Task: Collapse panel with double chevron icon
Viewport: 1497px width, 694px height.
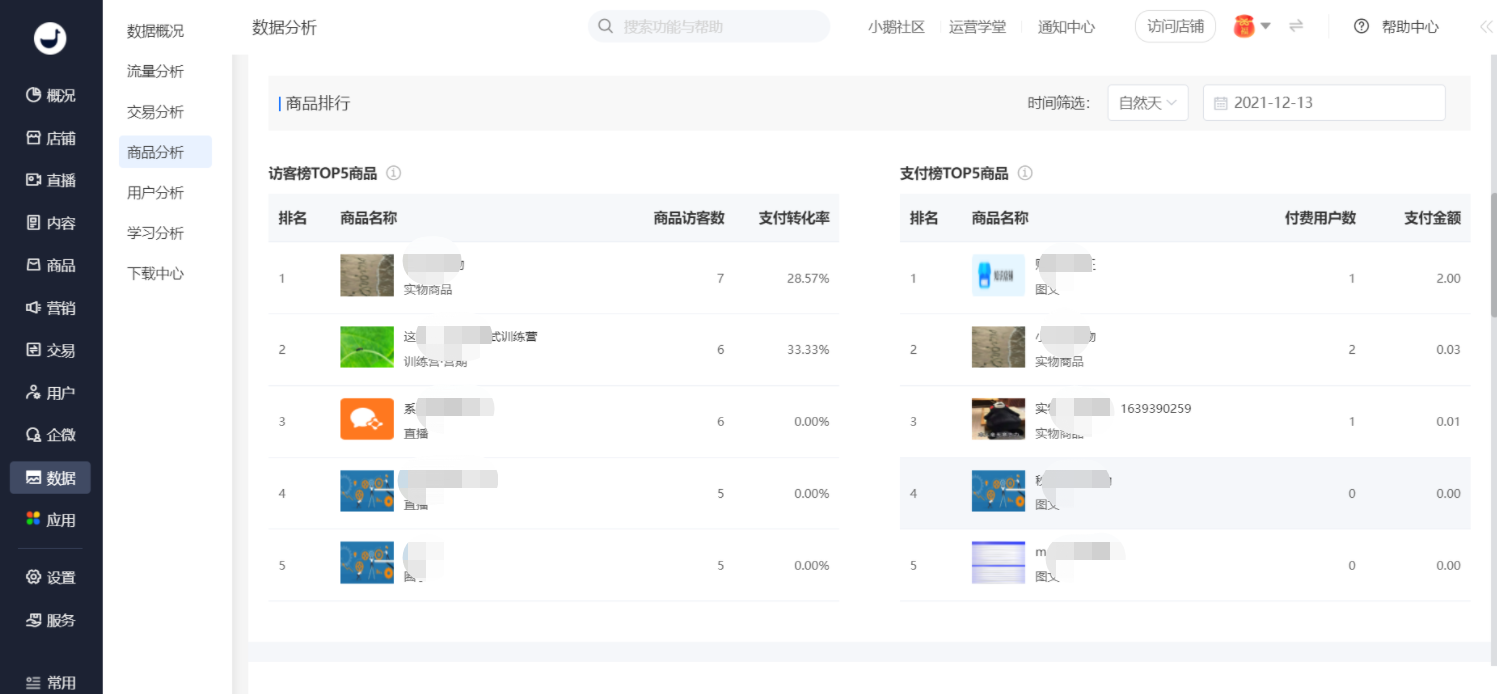Action: [1486, 27]
